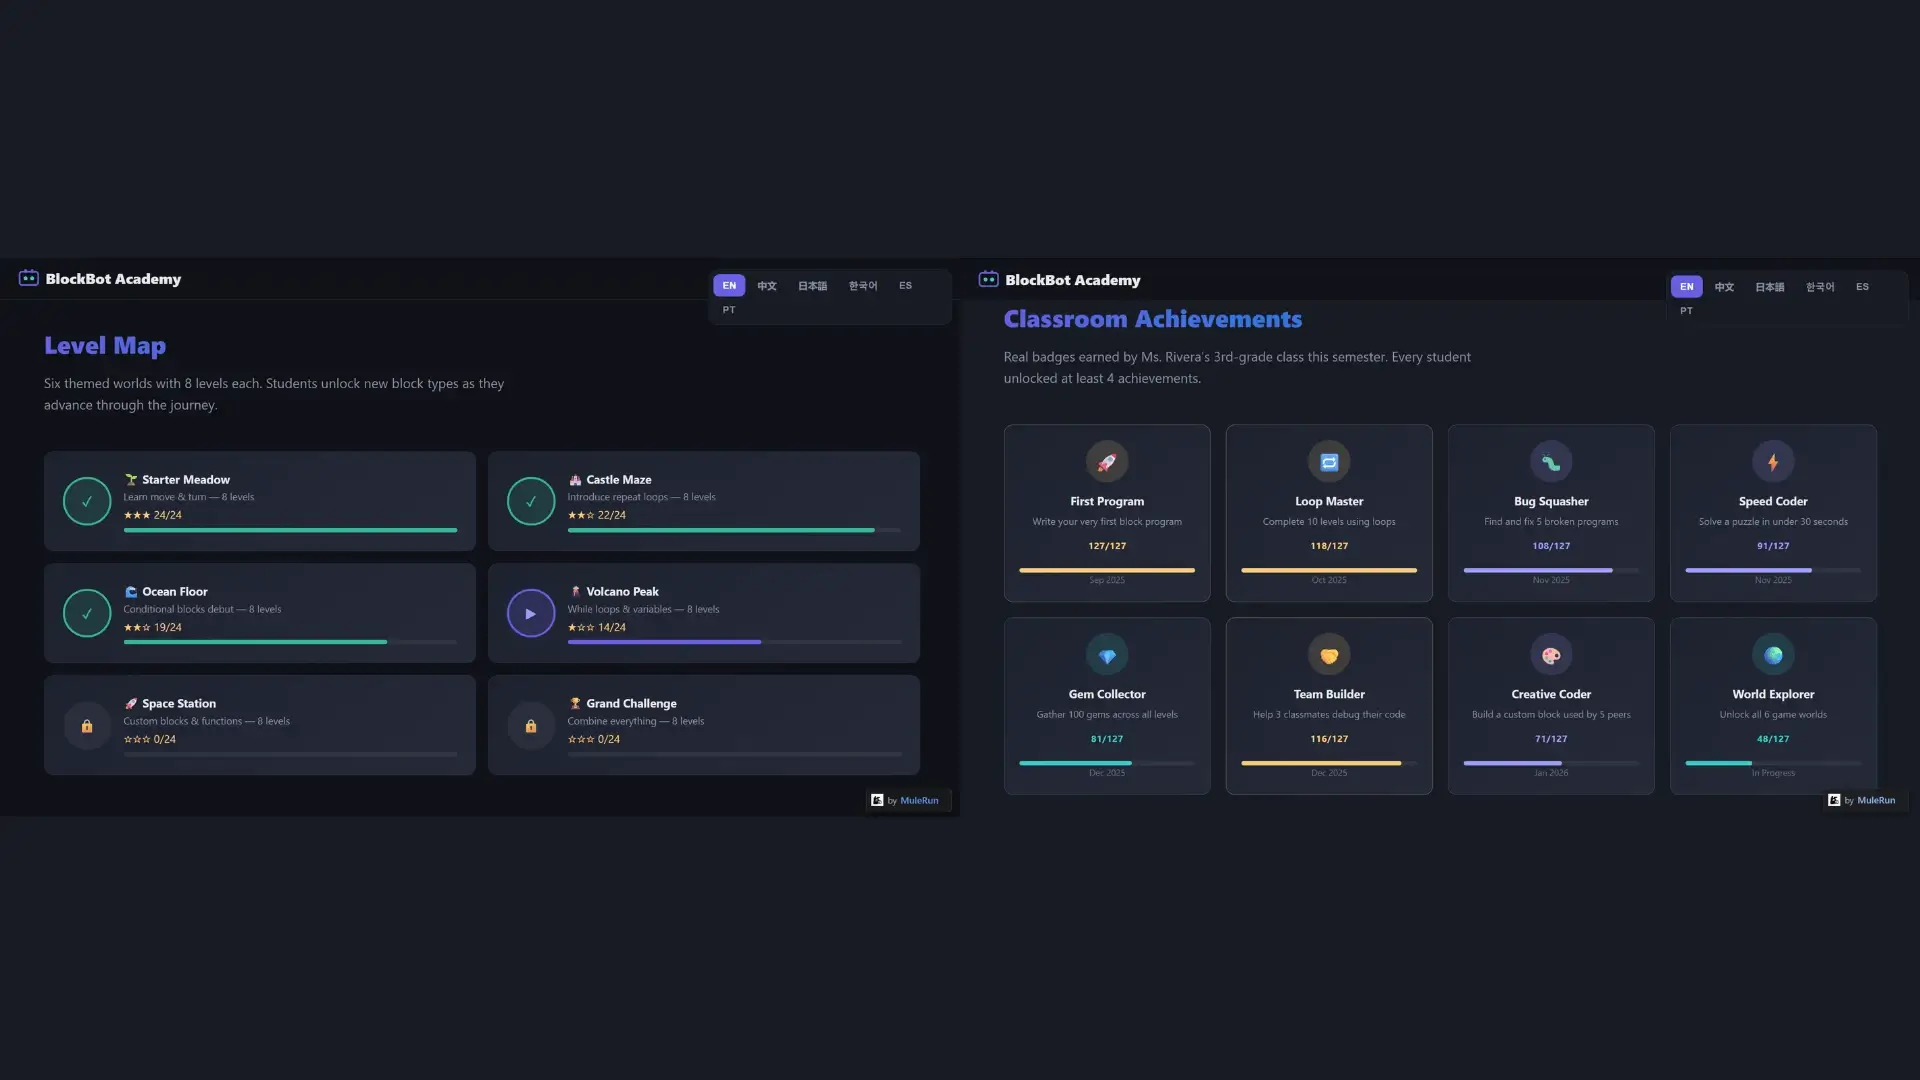Toggle the checkmark on Ocean Floor level
1920x1080 pixels.
click(87, 613)
